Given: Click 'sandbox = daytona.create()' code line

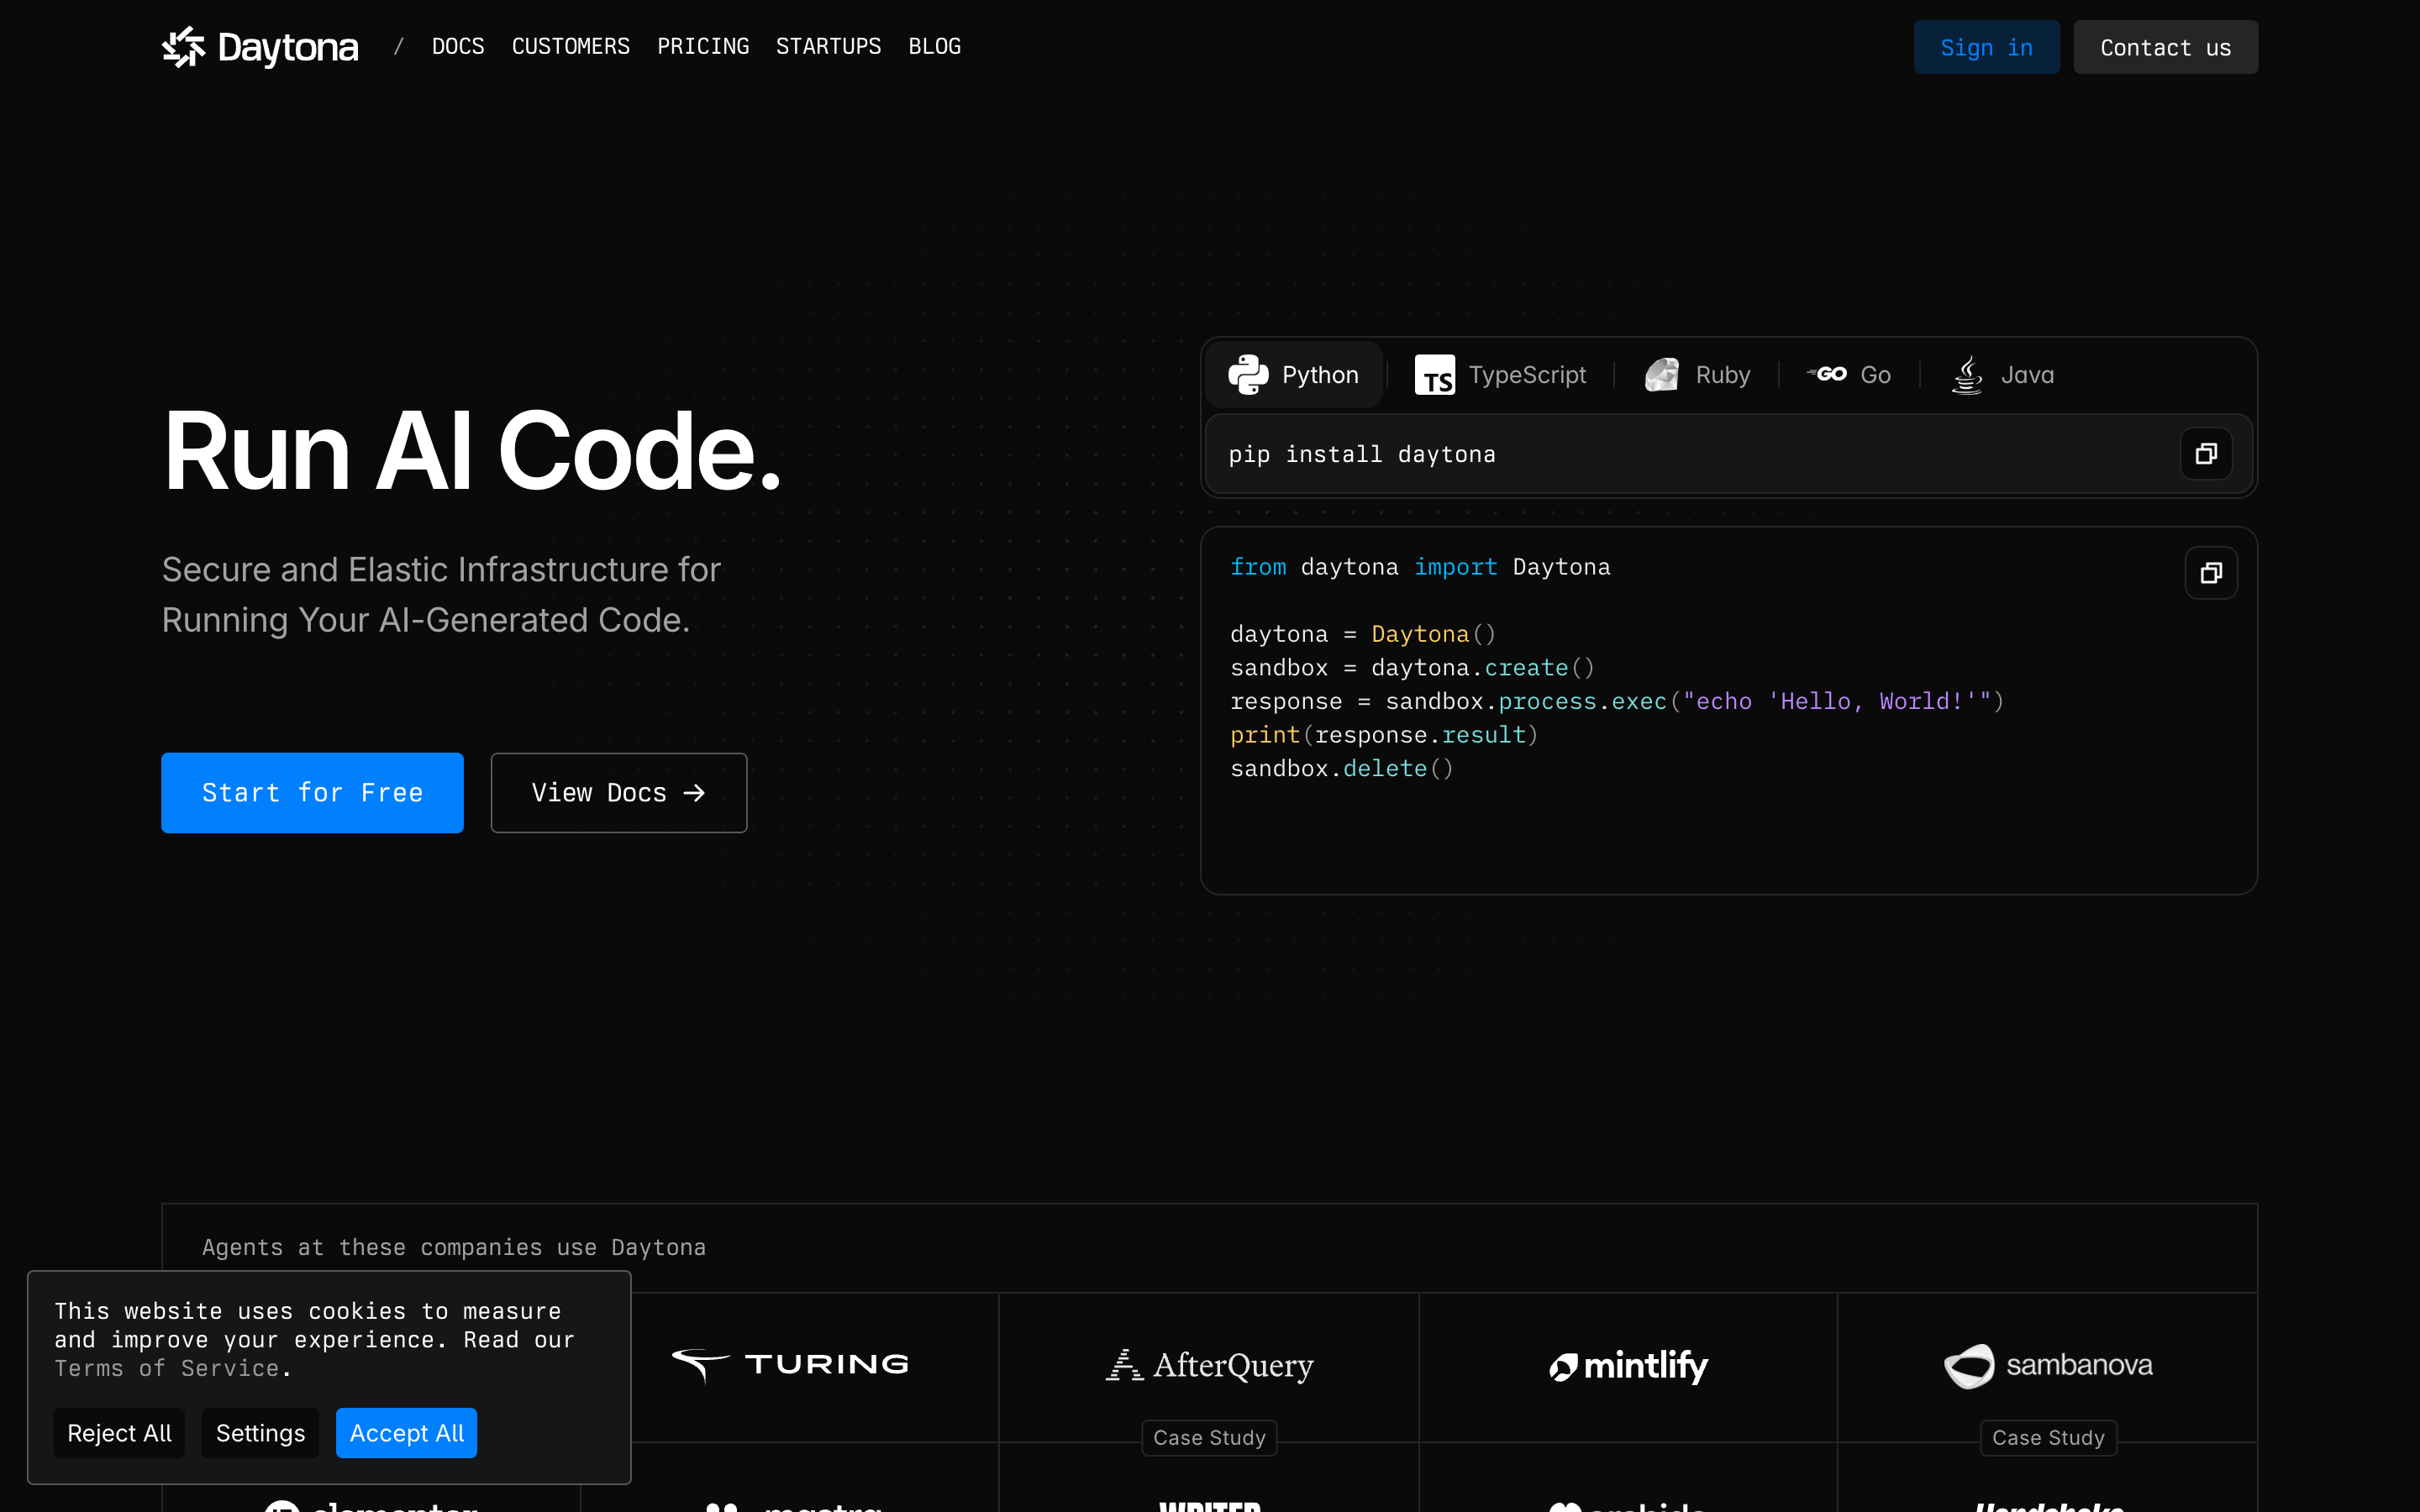Looking at the screenshot, I should click(1412, 667).
